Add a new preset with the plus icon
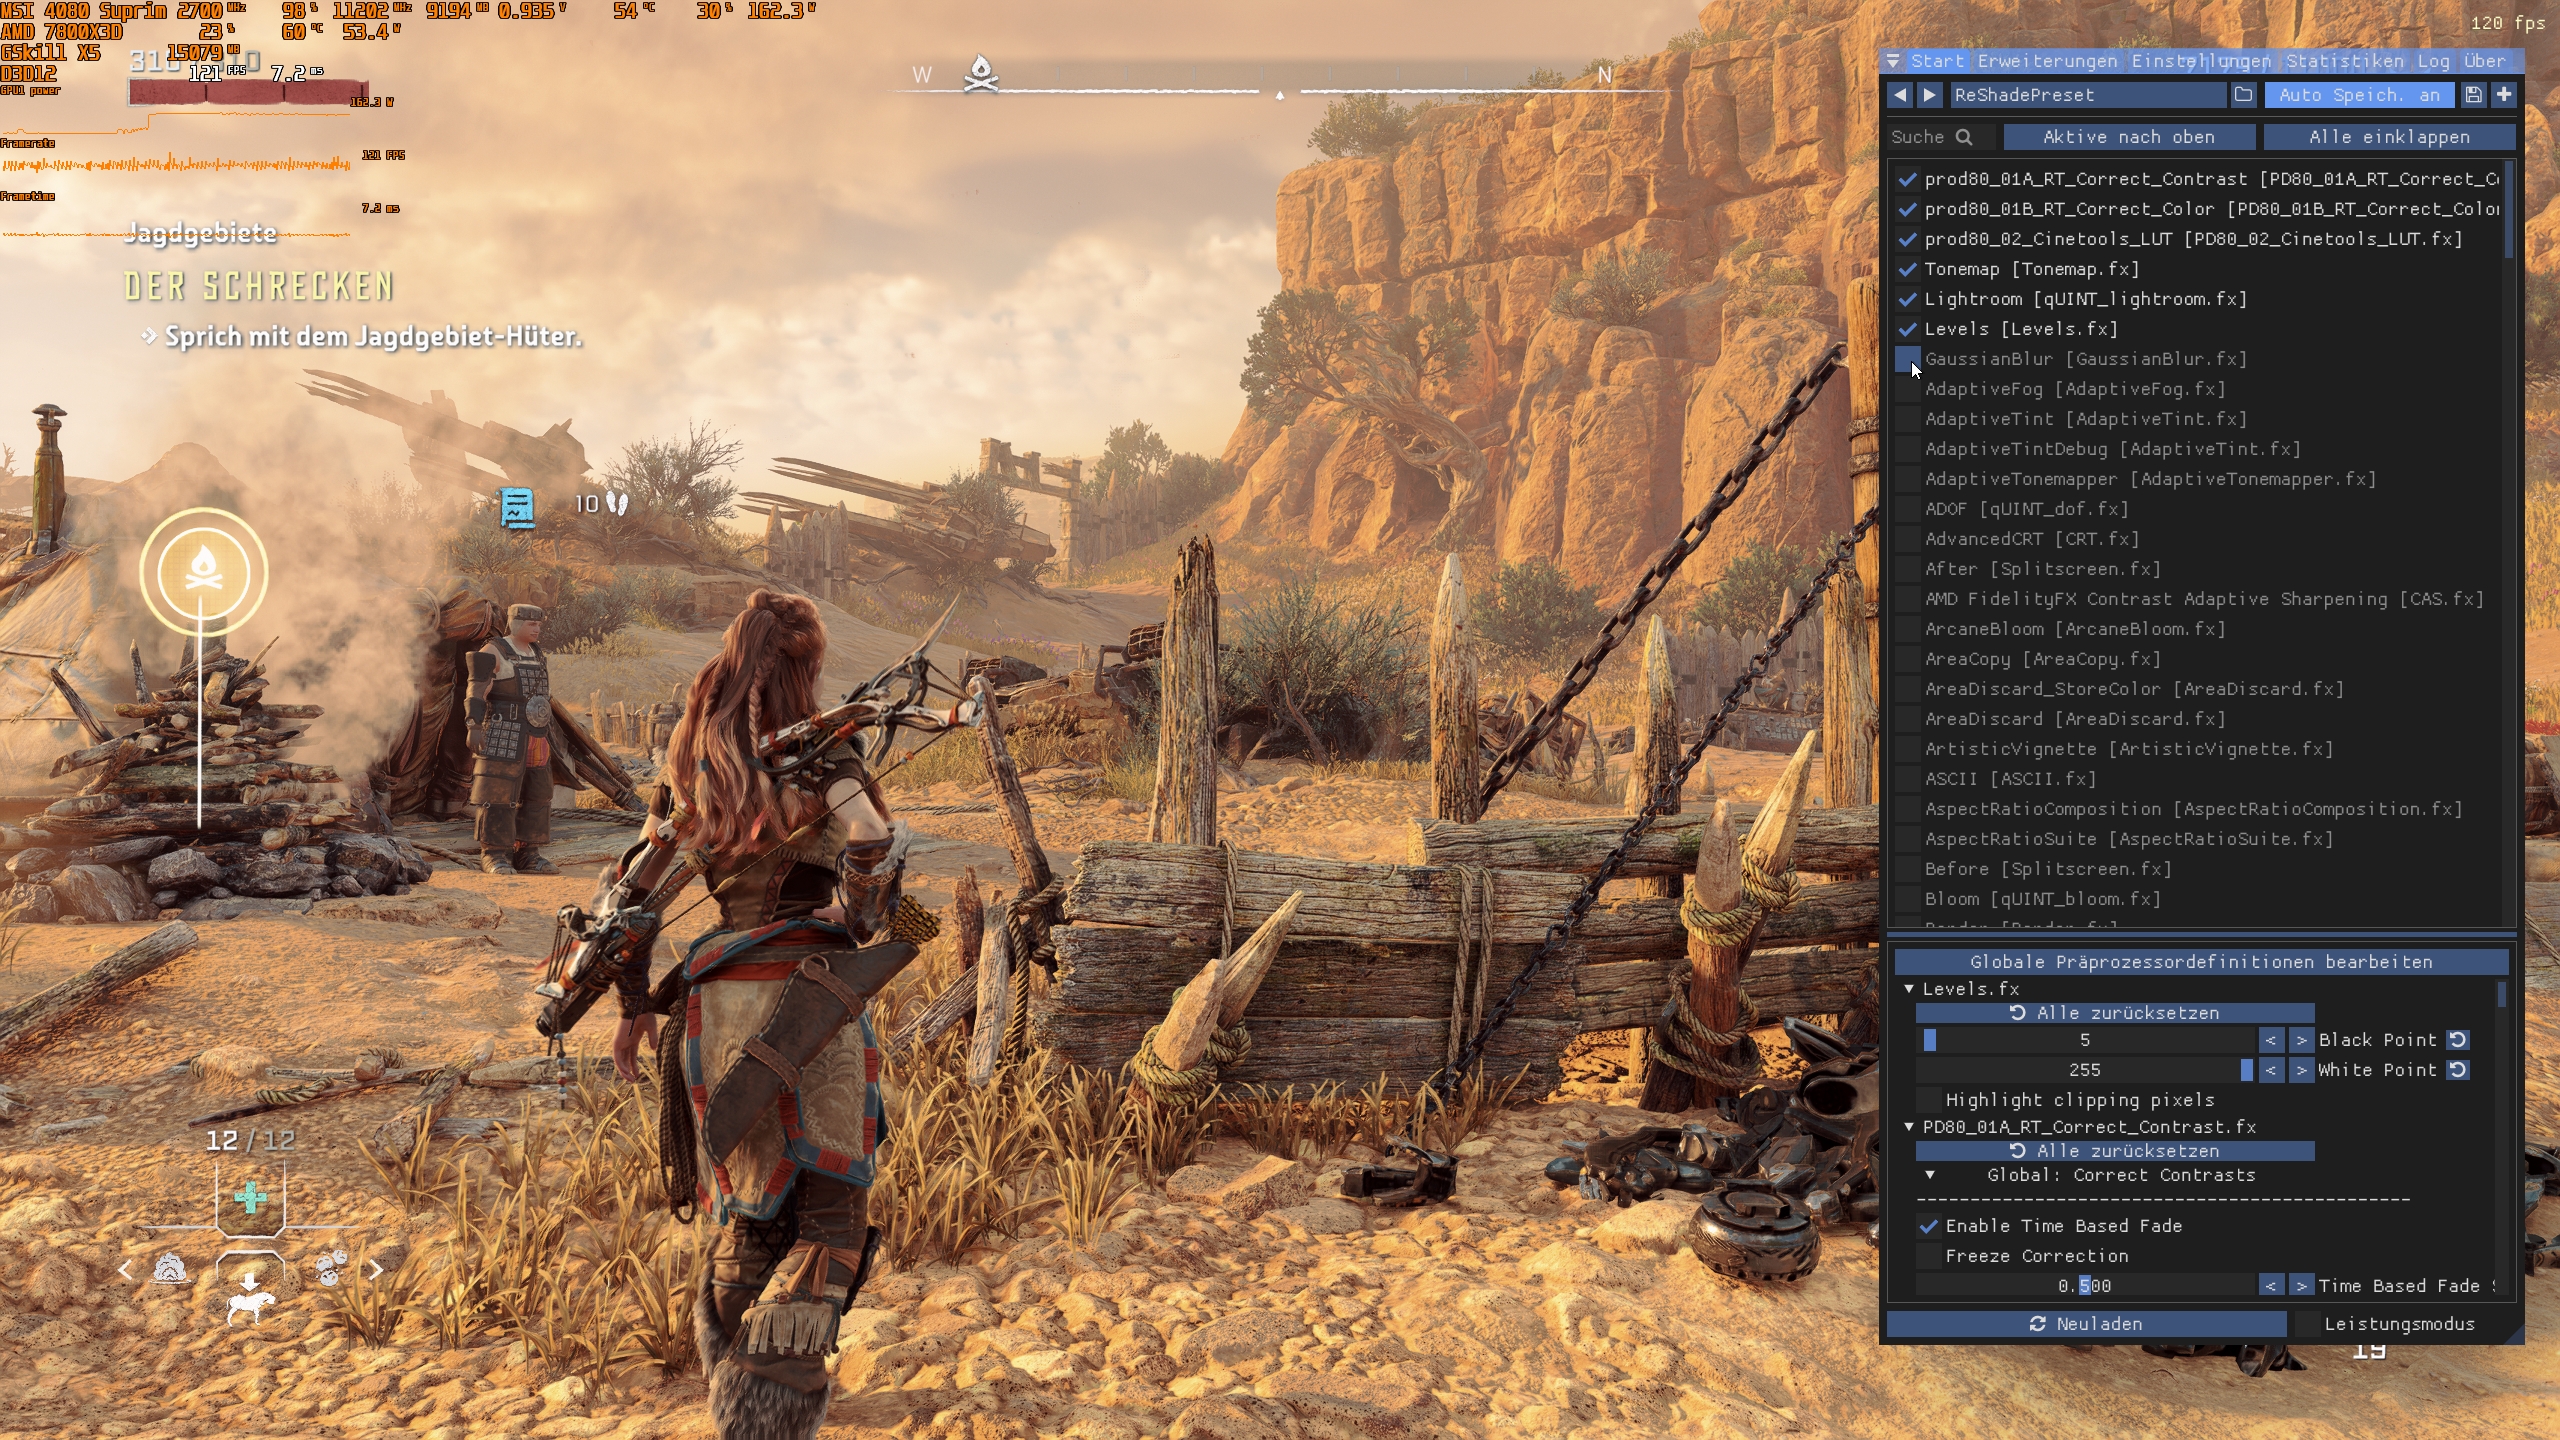Screen dimensions: 2560x1440 2504,95
